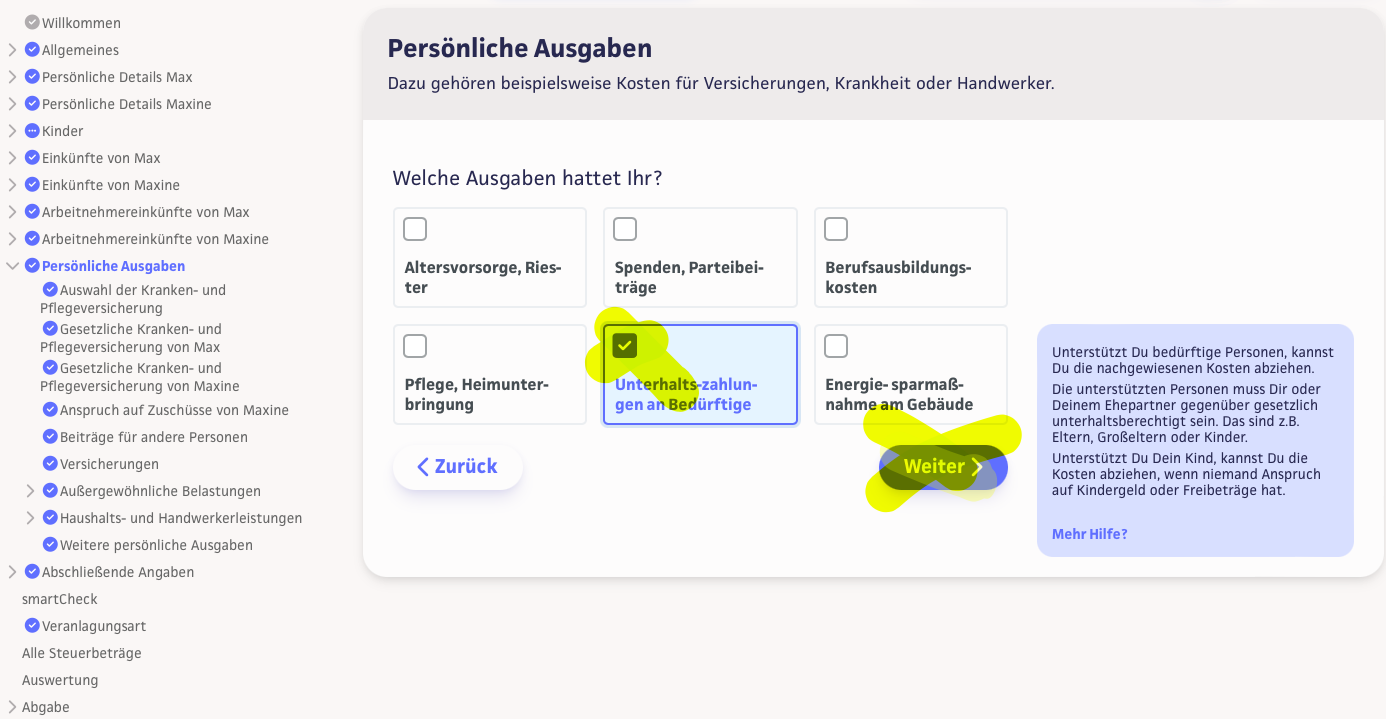Select the Energiesparmaßnahme am Gebäude card
The width and height of the screenshot is (1386, 719).
click(910, 374)
